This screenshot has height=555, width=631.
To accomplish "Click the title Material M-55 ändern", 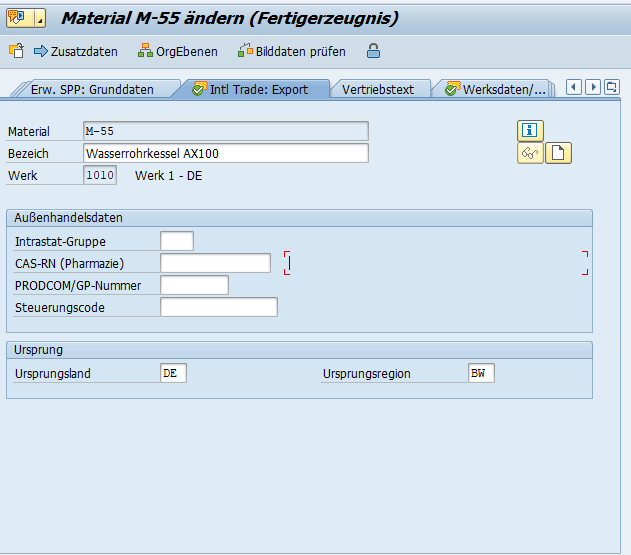I will (x=230, y=19).
